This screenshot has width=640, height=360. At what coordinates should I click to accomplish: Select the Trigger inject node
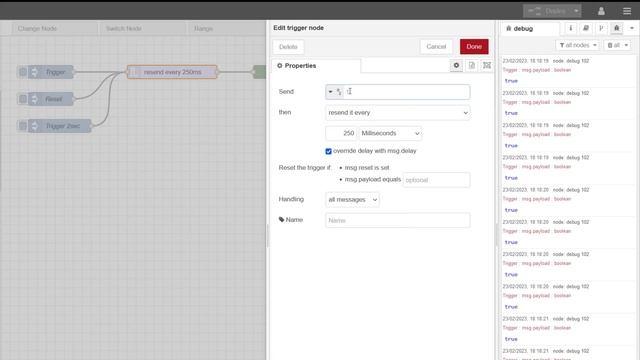51,72
